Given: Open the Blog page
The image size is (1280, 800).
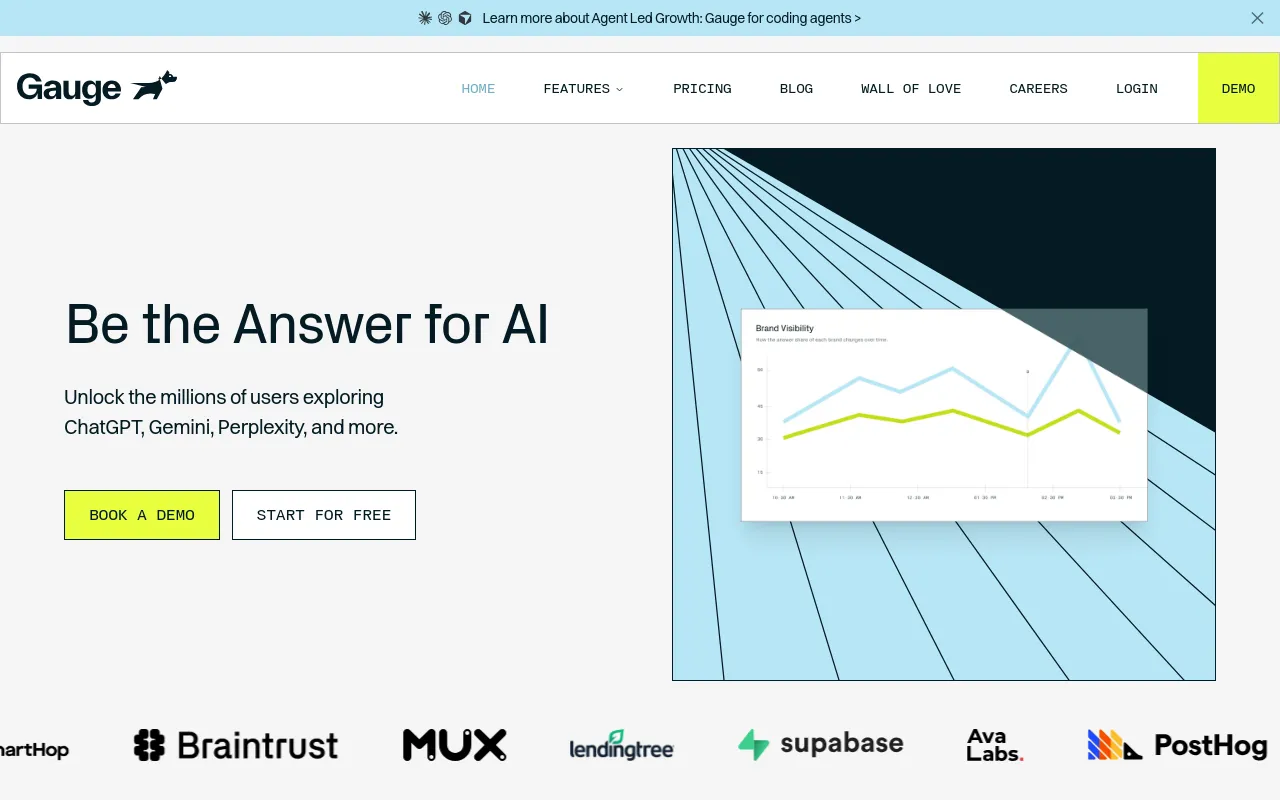Looking at the screenshot, I should pos(796,89).
